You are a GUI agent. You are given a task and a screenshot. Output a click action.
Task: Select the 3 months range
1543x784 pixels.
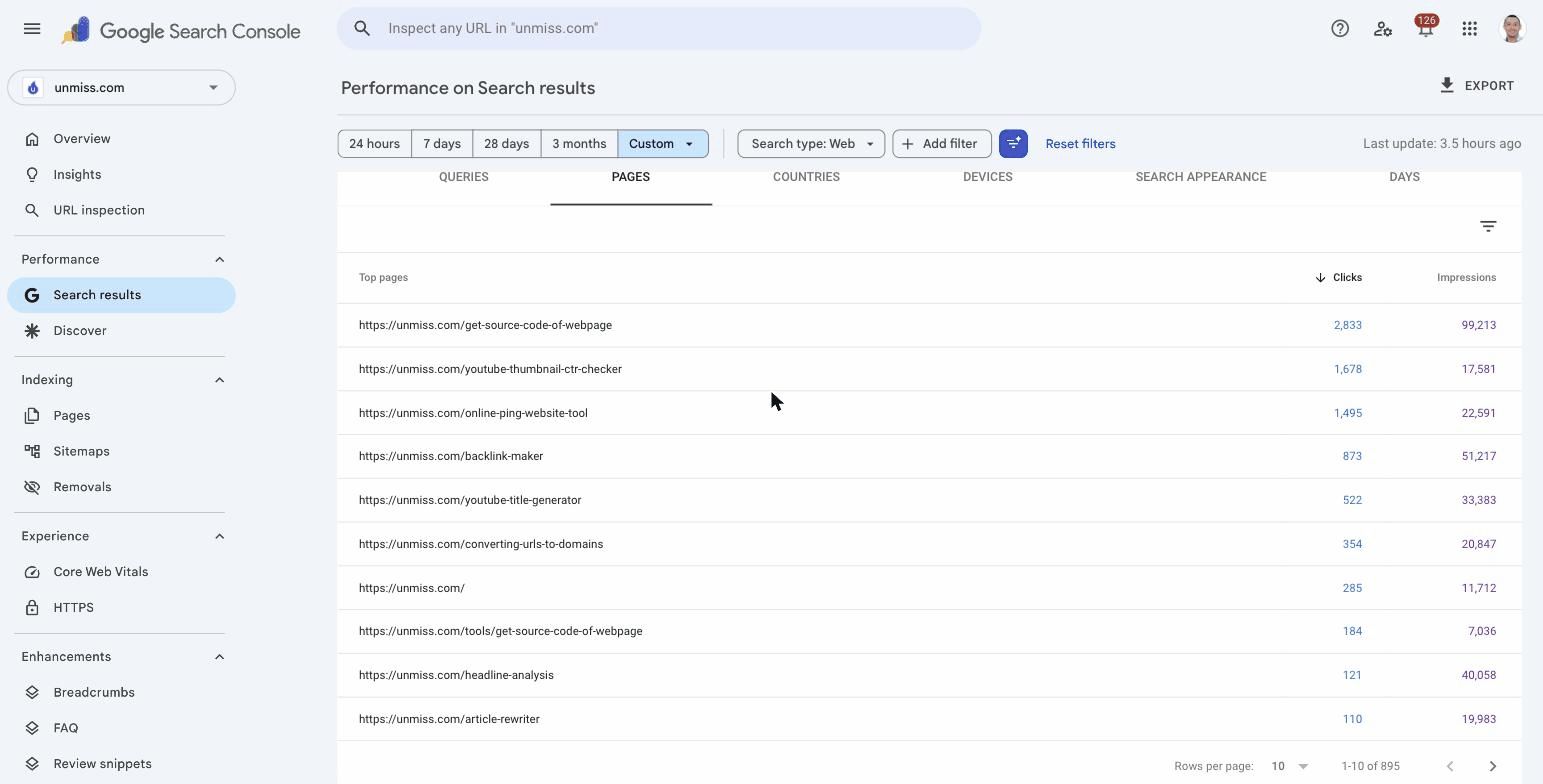pos(579,144)
